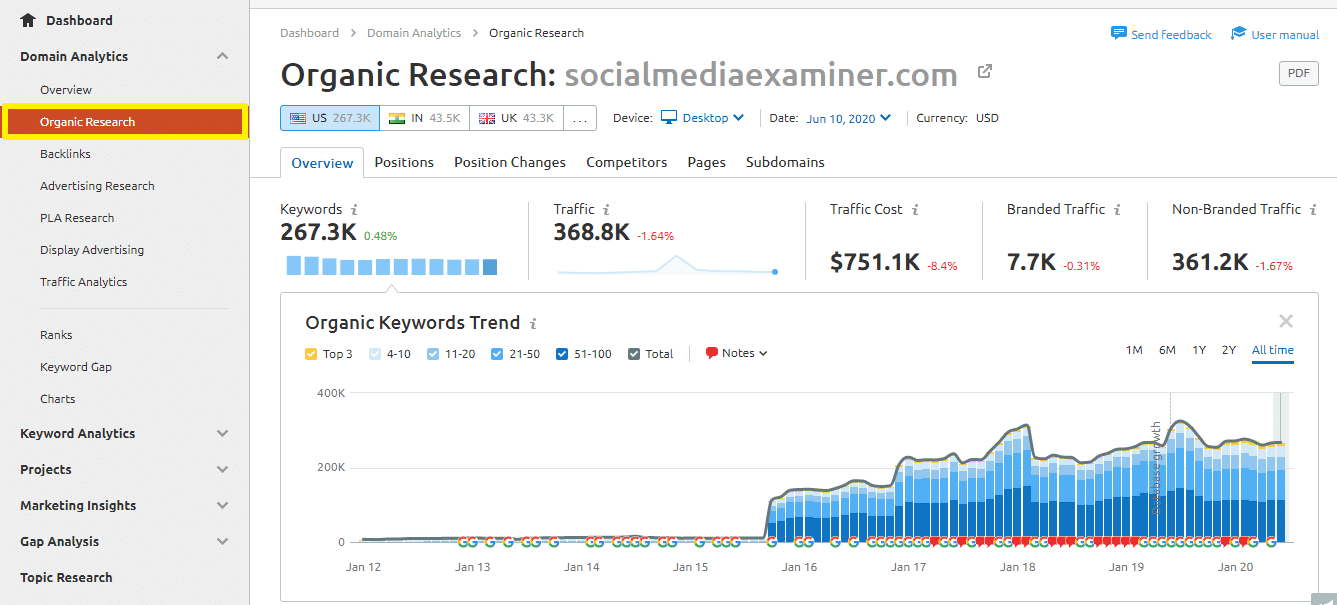1337x605 pixels.
Task: Open Charts in the sidebar
Action: [x=58, y=399]
